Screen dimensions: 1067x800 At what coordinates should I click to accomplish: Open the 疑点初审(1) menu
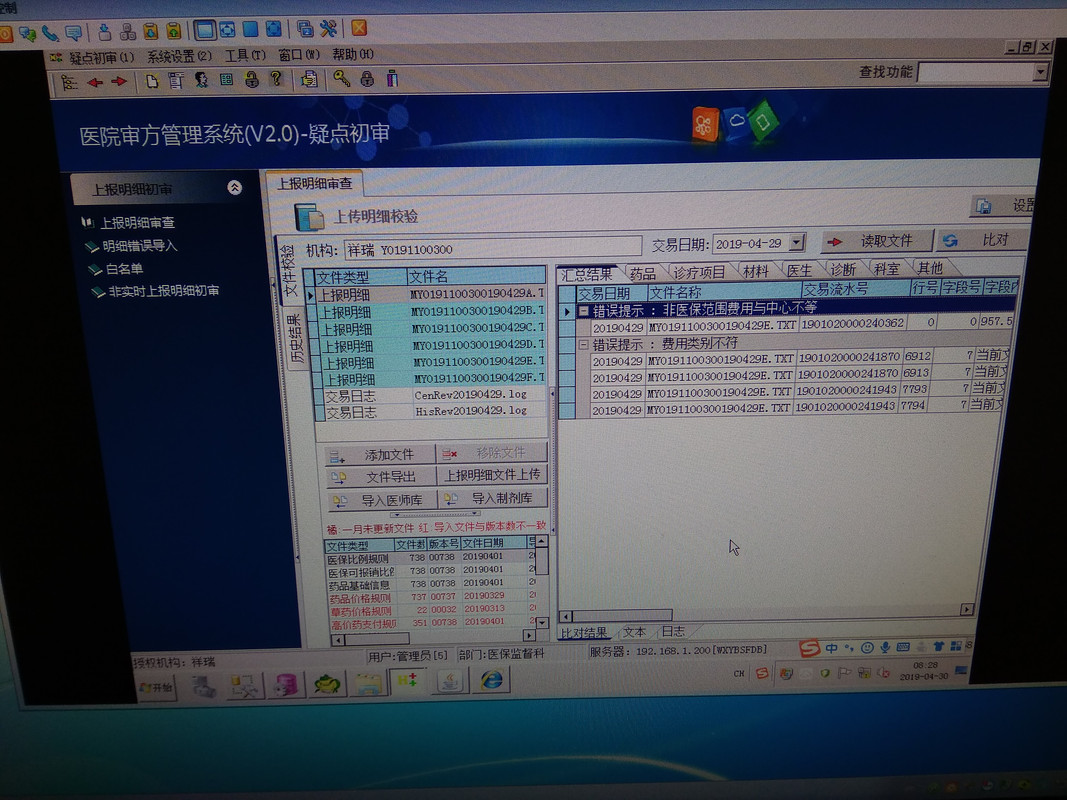pyautogui.click(x=101, y=57)
